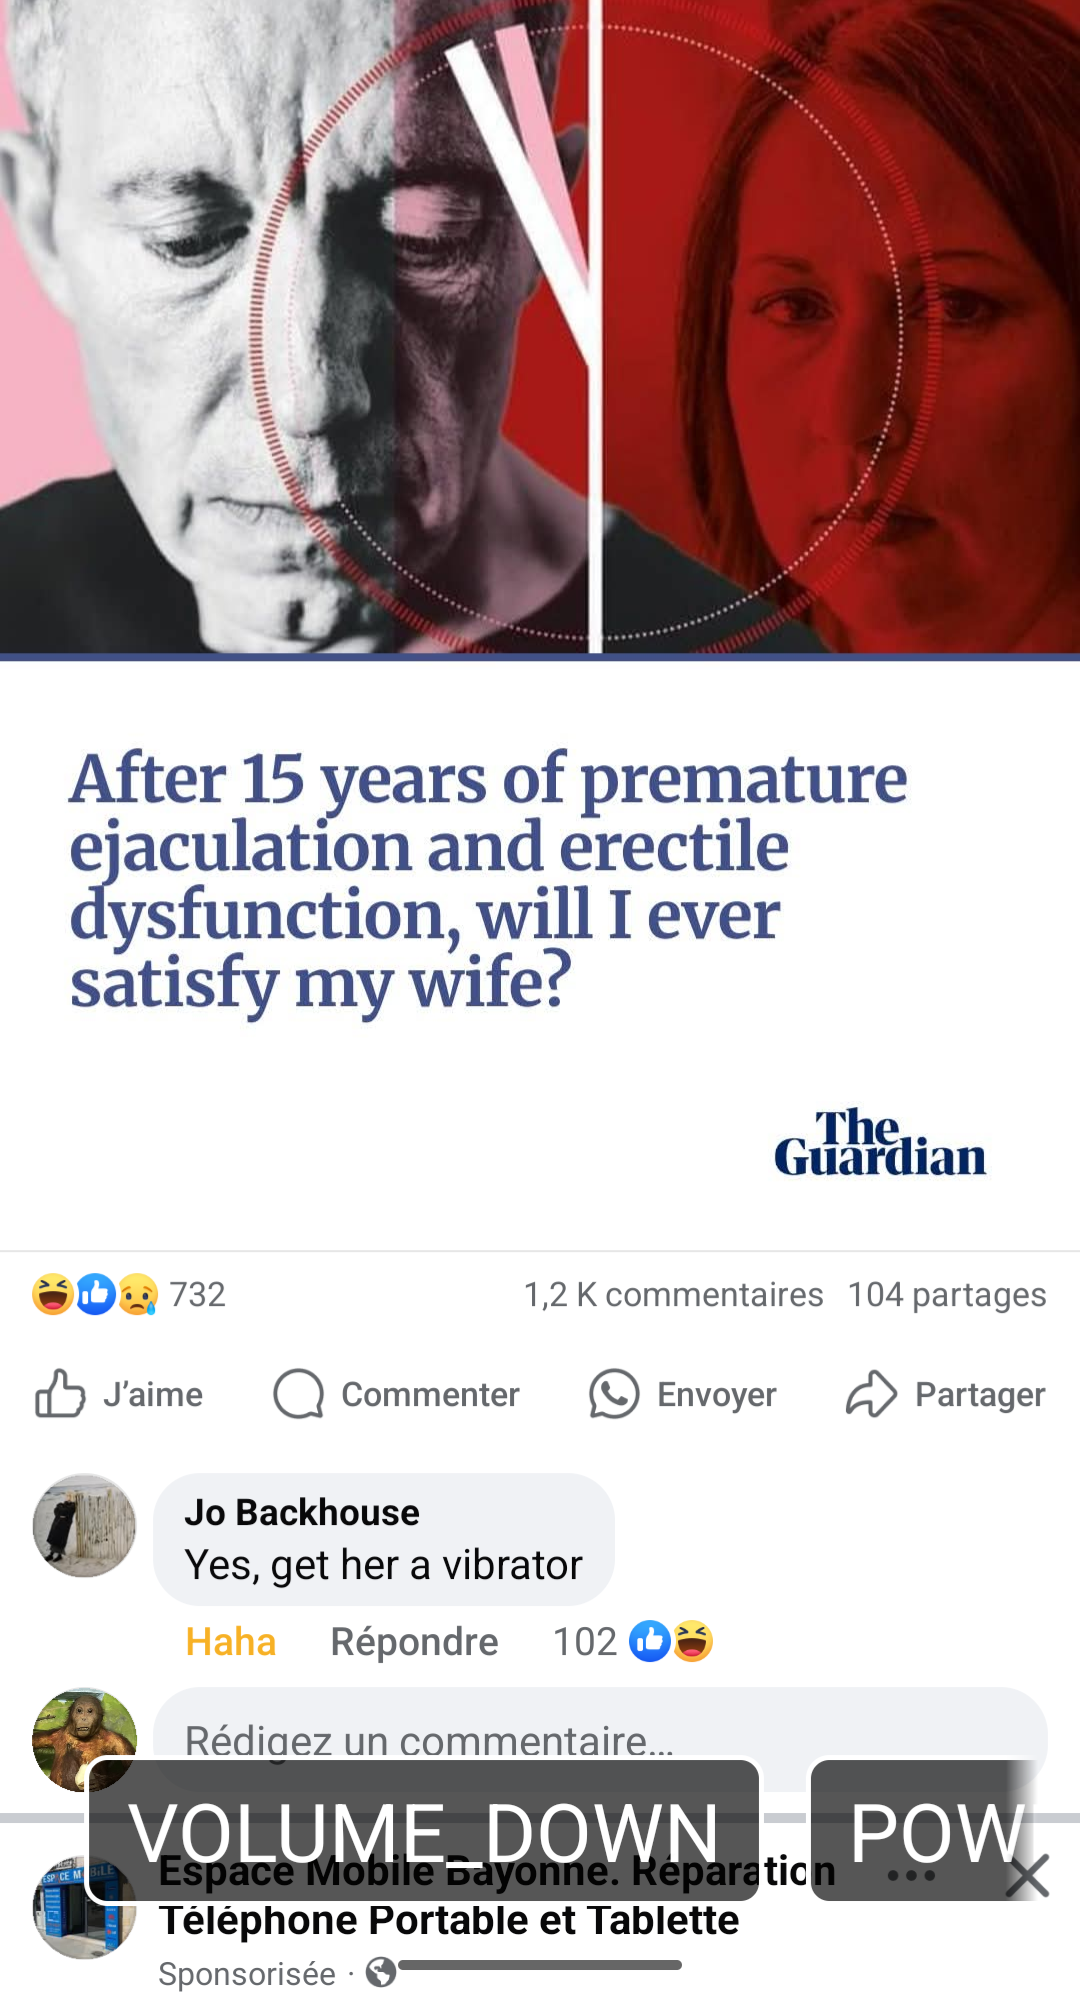Dismiss the sponsored post with the X
This screenshot has height=1996, width=1080.
[x=1027, y=1875]
